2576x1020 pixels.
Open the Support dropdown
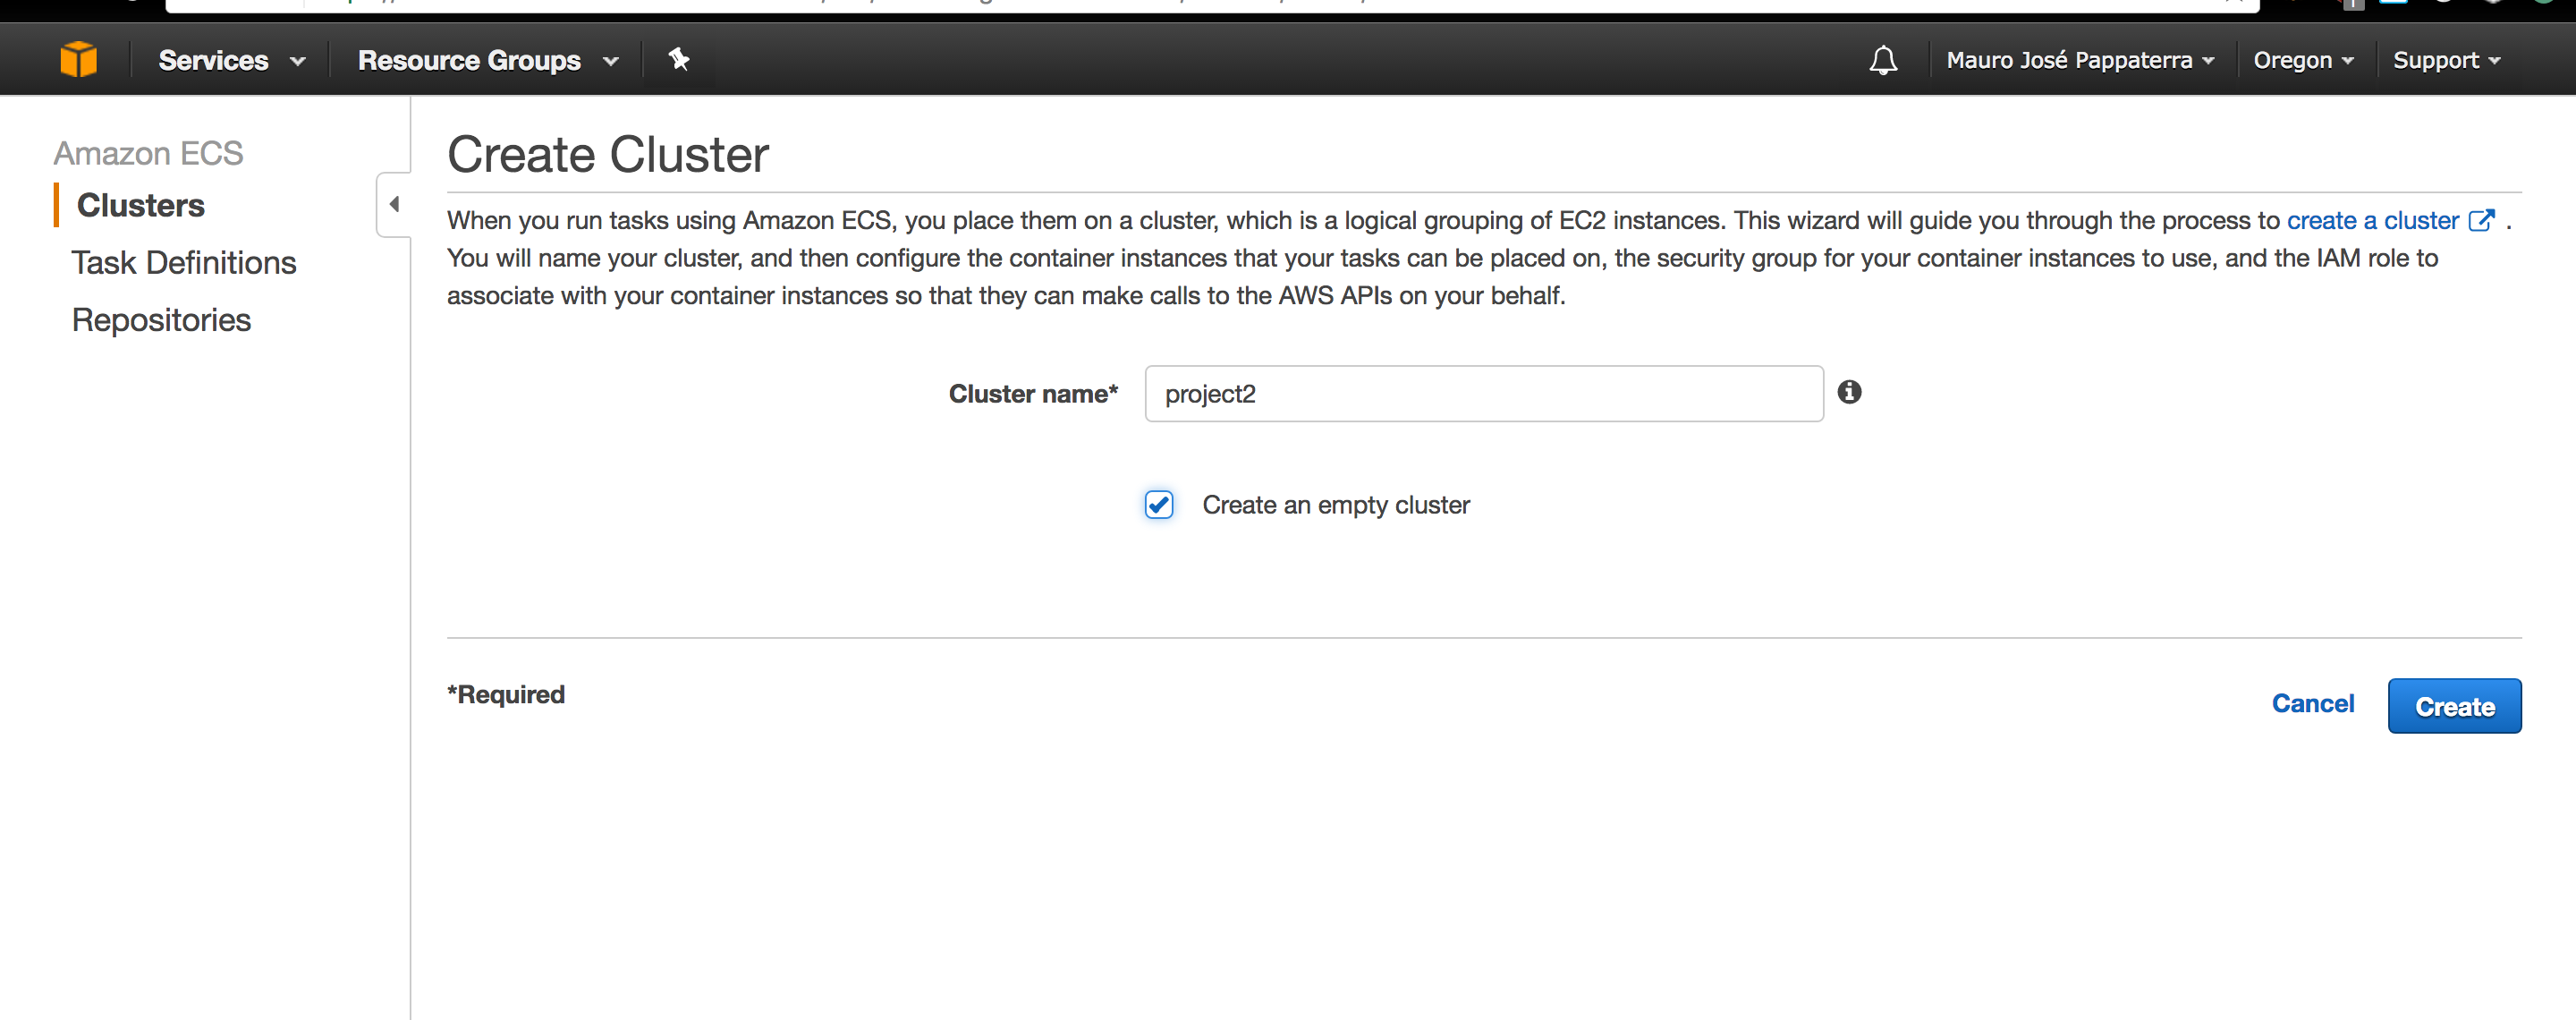click(x=2446, y=61)
